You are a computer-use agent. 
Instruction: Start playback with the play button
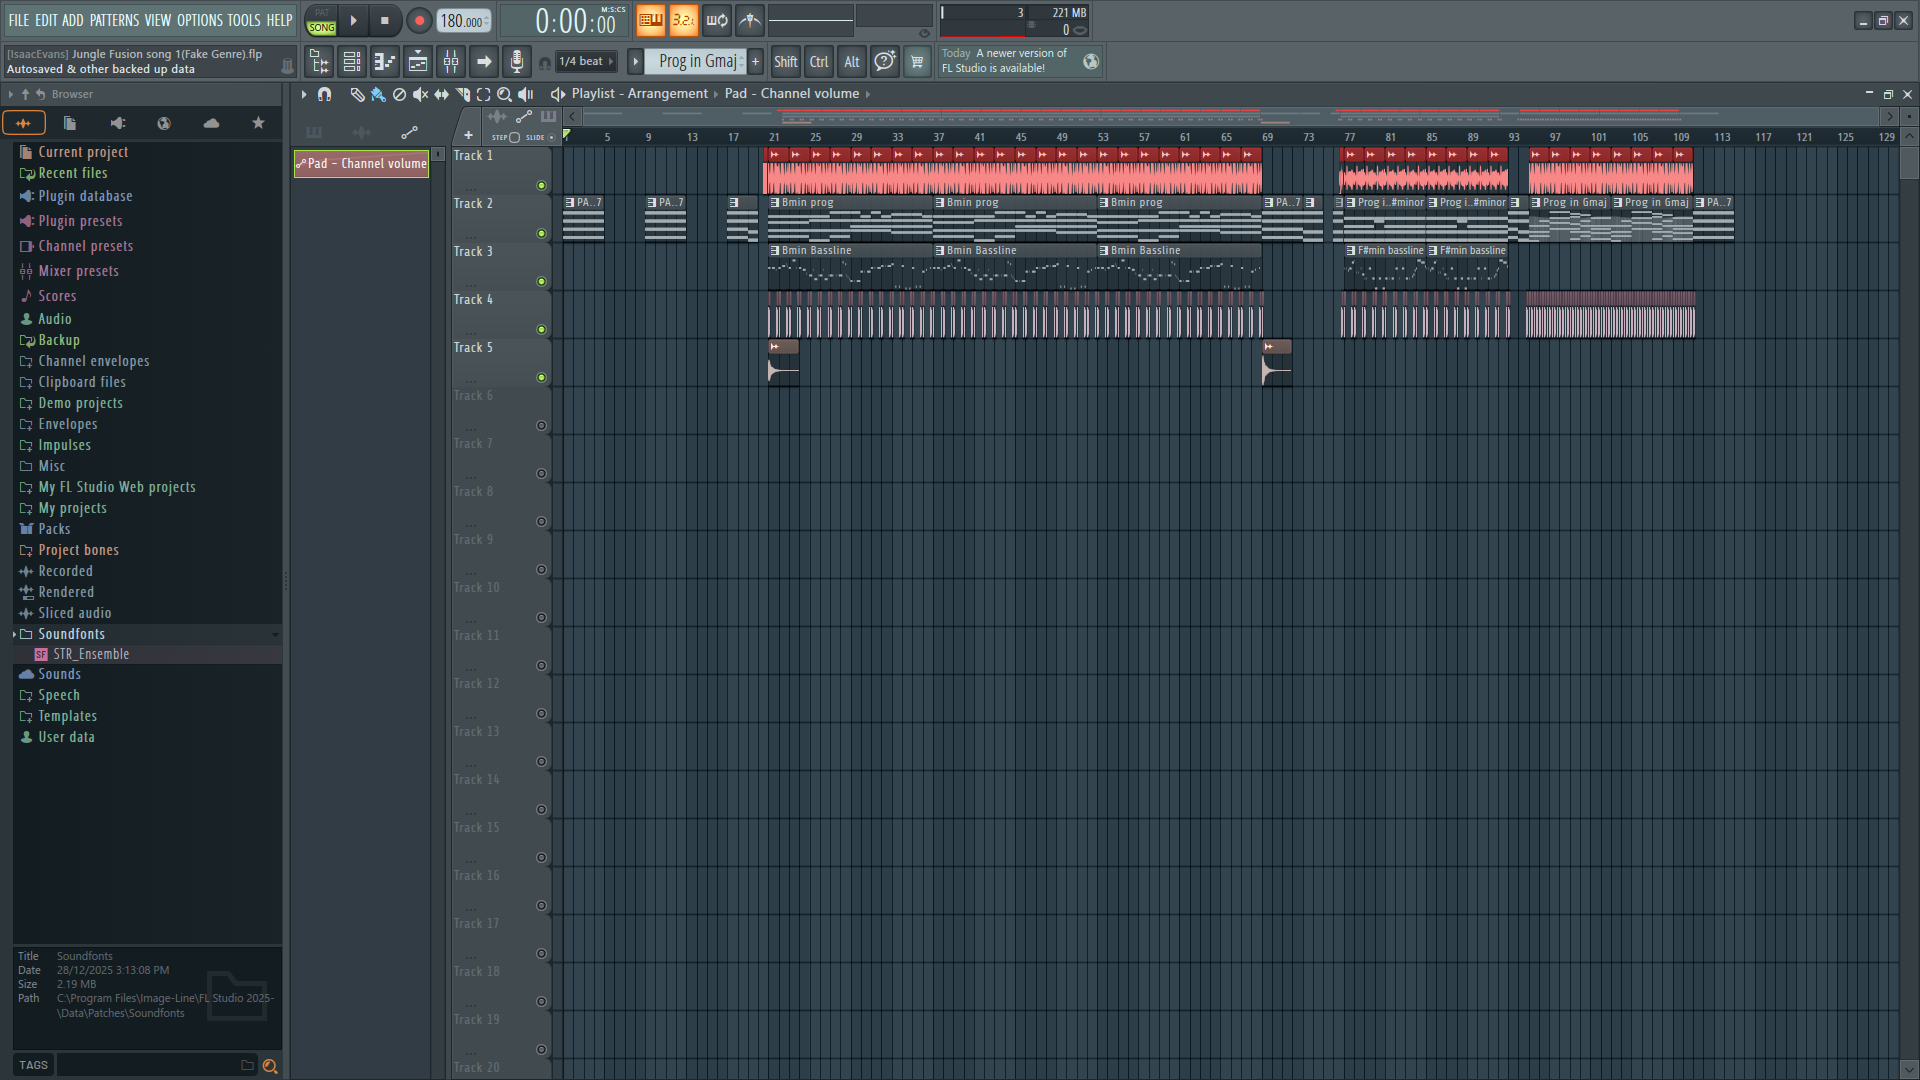(x=353, y=20)
